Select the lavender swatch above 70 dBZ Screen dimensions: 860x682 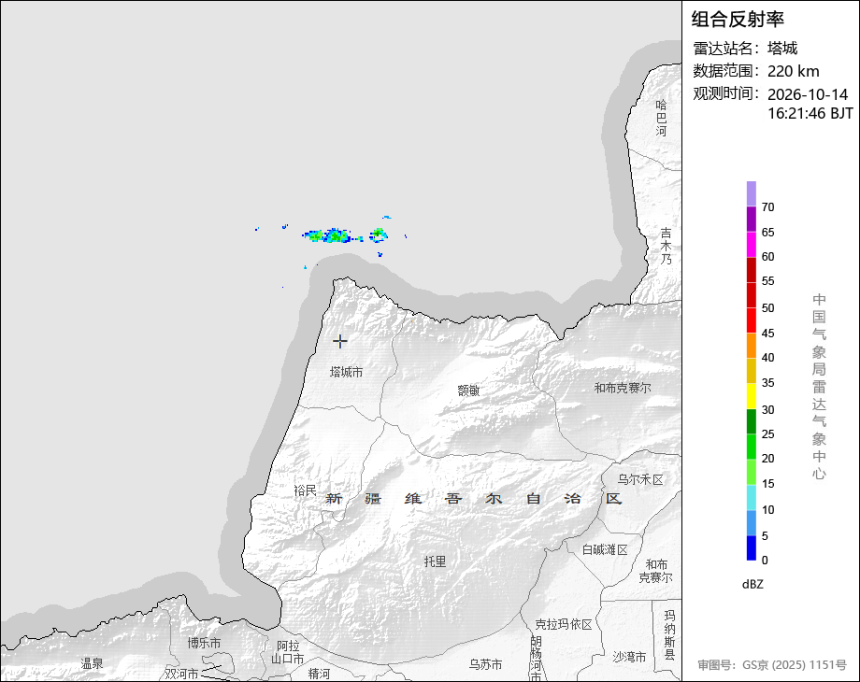751,194
